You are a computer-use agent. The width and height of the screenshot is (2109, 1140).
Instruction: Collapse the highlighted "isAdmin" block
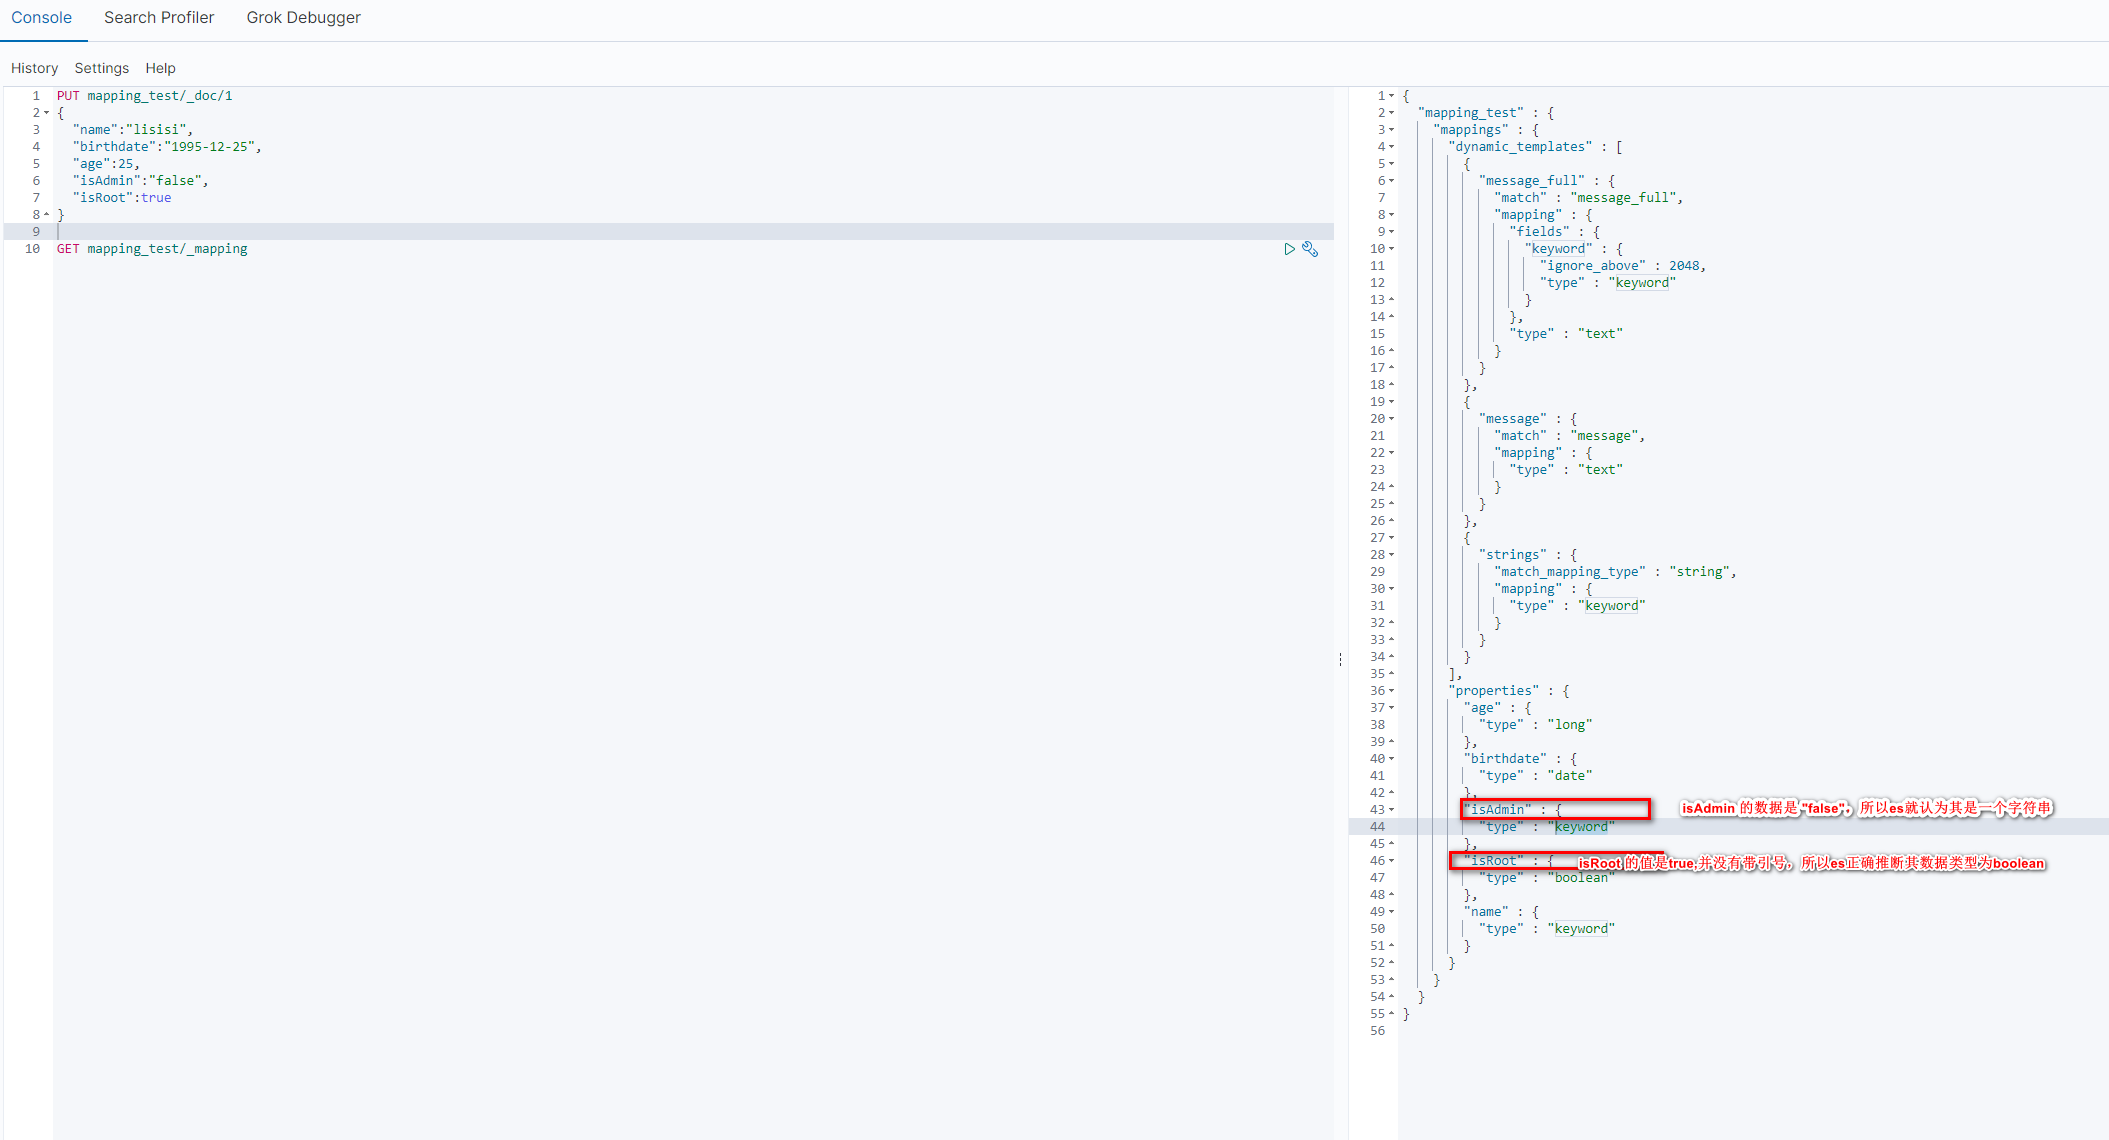click(1391, 809)
